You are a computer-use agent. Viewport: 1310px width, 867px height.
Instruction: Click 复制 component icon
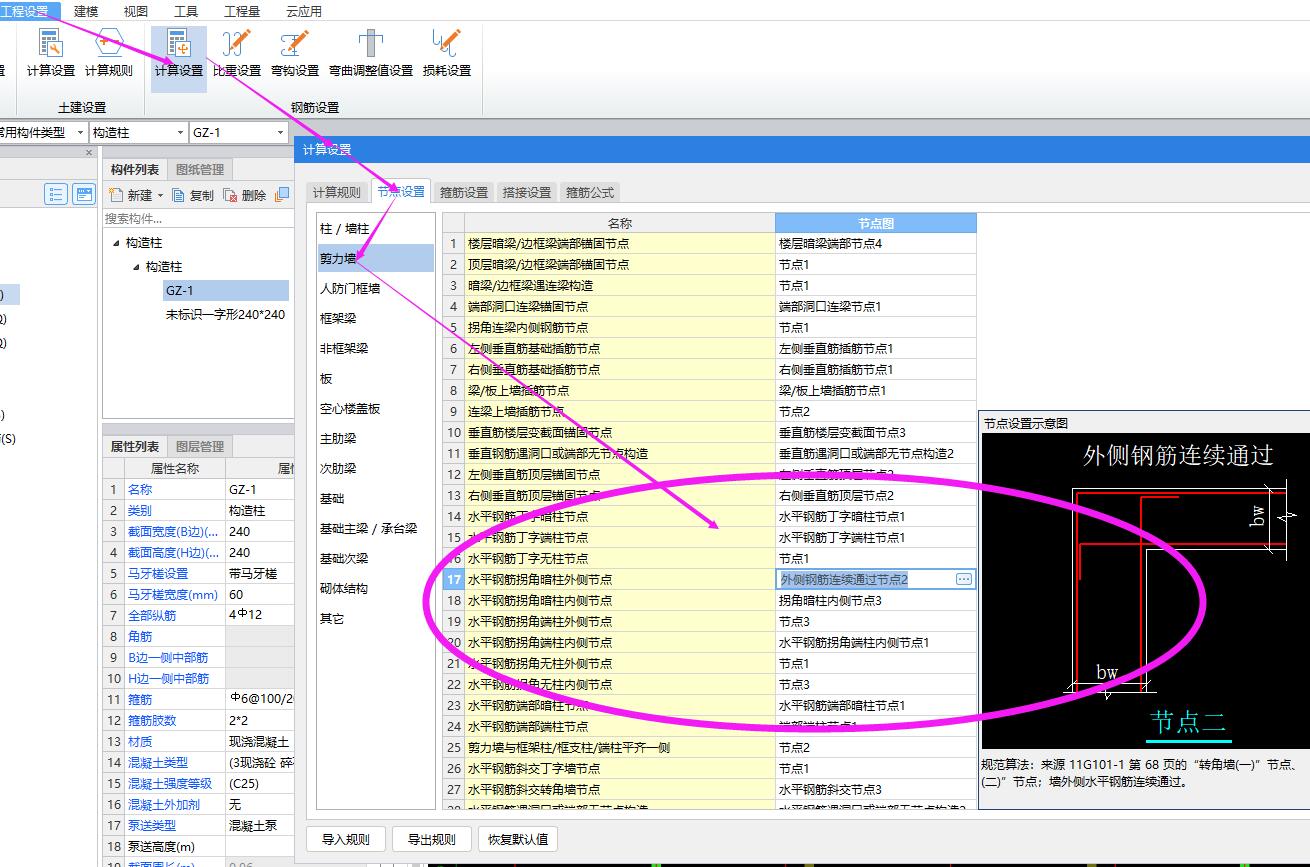[179, 195]
